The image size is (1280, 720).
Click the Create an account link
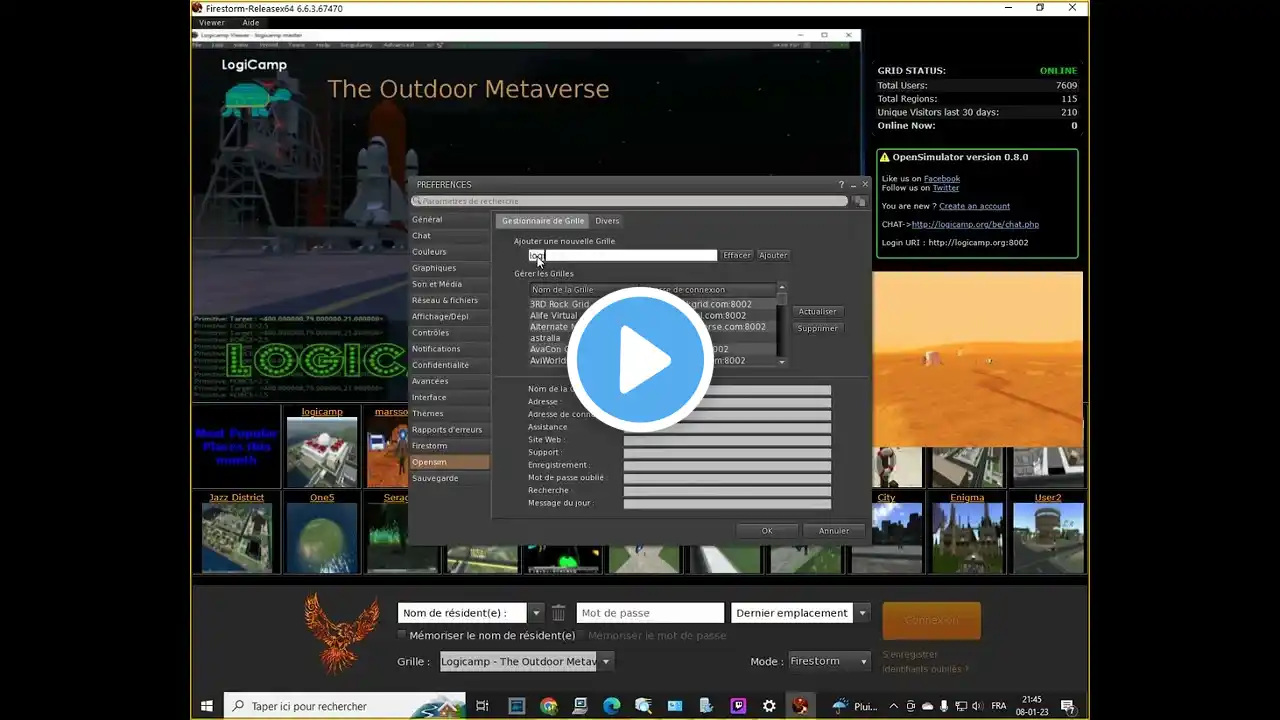click(974, 206)
